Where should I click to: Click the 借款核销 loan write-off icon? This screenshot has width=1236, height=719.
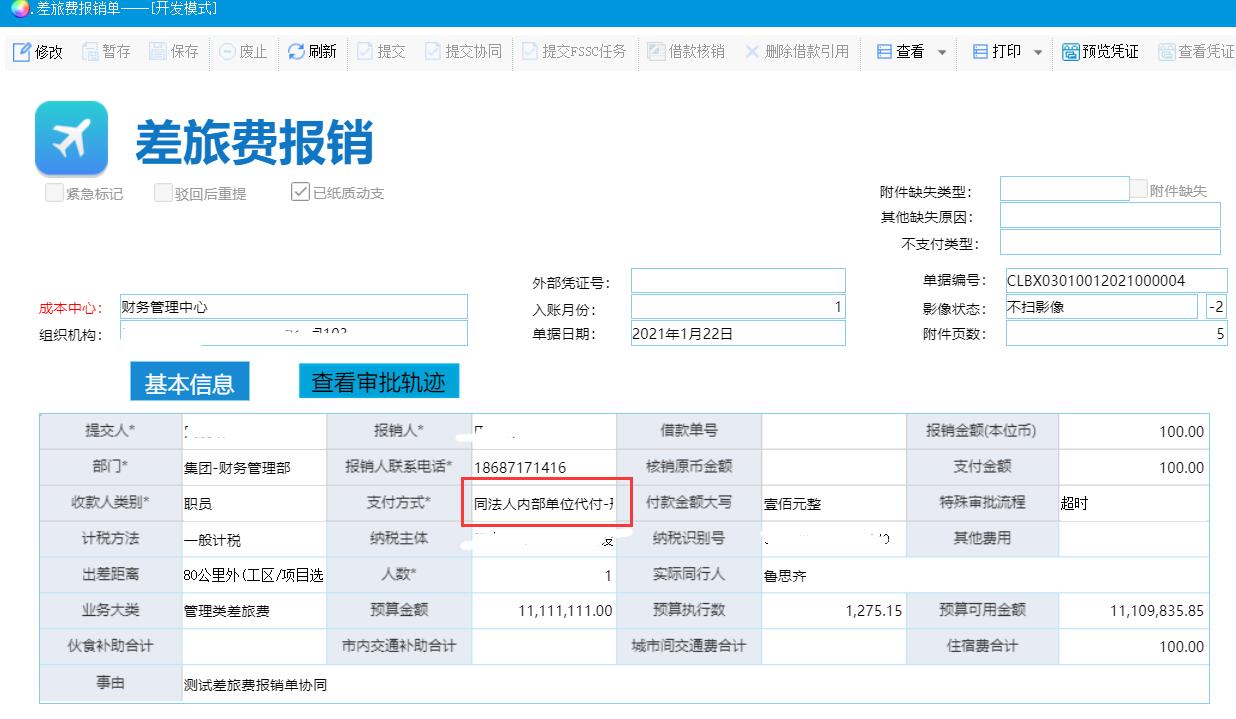tap(656, 52)
